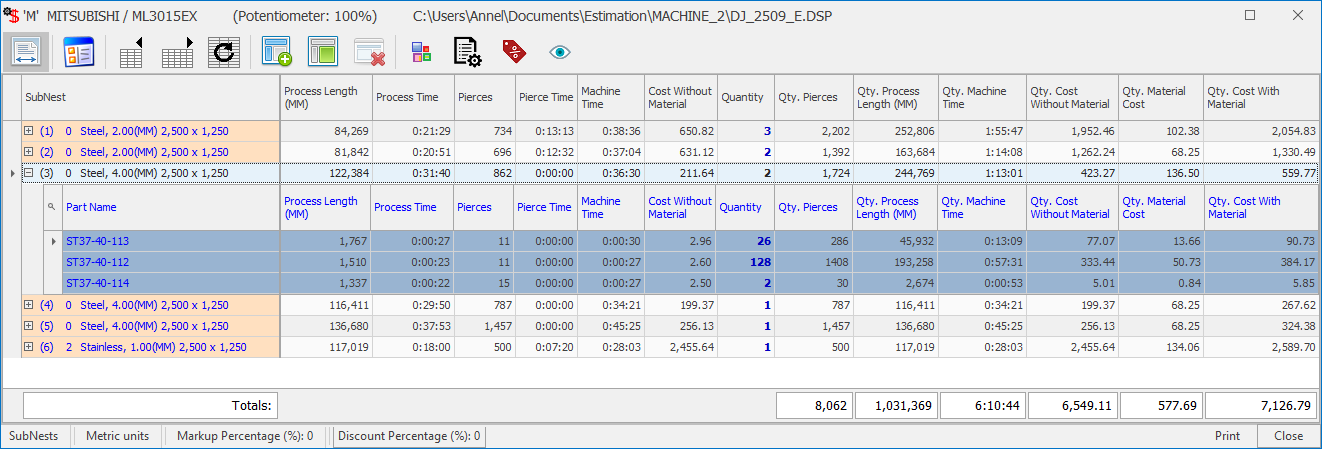Select the green layout panel icon
1322x449 pixels.
pyautogui.click(x=322, y=52)
